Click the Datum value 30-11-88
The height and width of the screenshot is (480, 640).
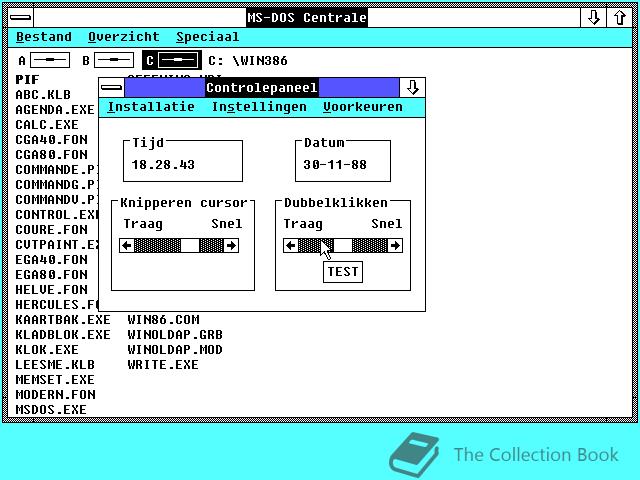[335, 165]
